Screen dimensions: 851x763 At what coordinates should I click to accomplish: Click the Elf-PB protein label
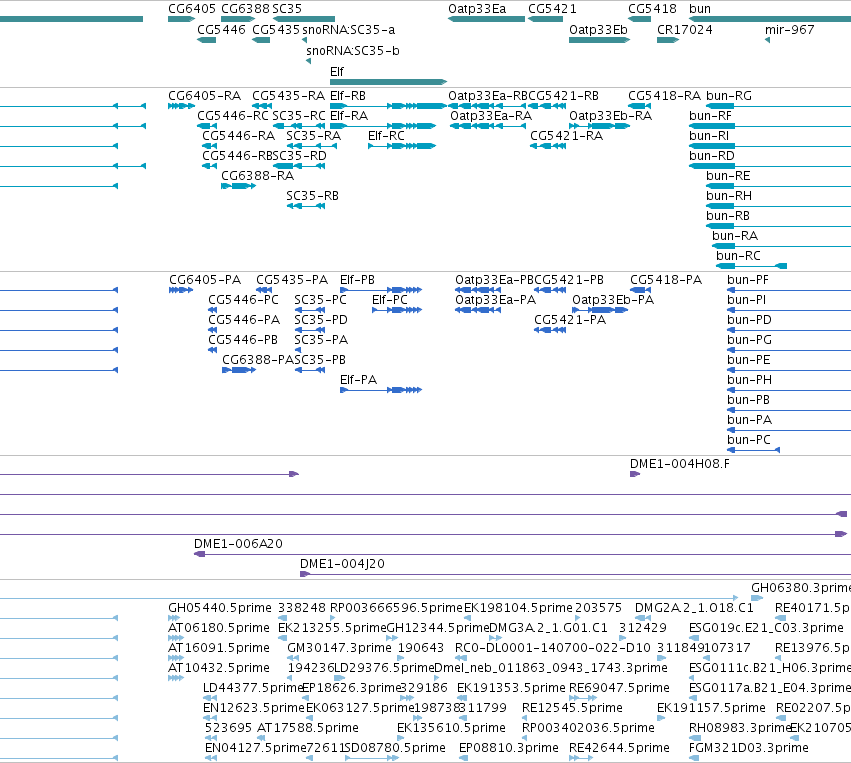click(x=357, y=279)
